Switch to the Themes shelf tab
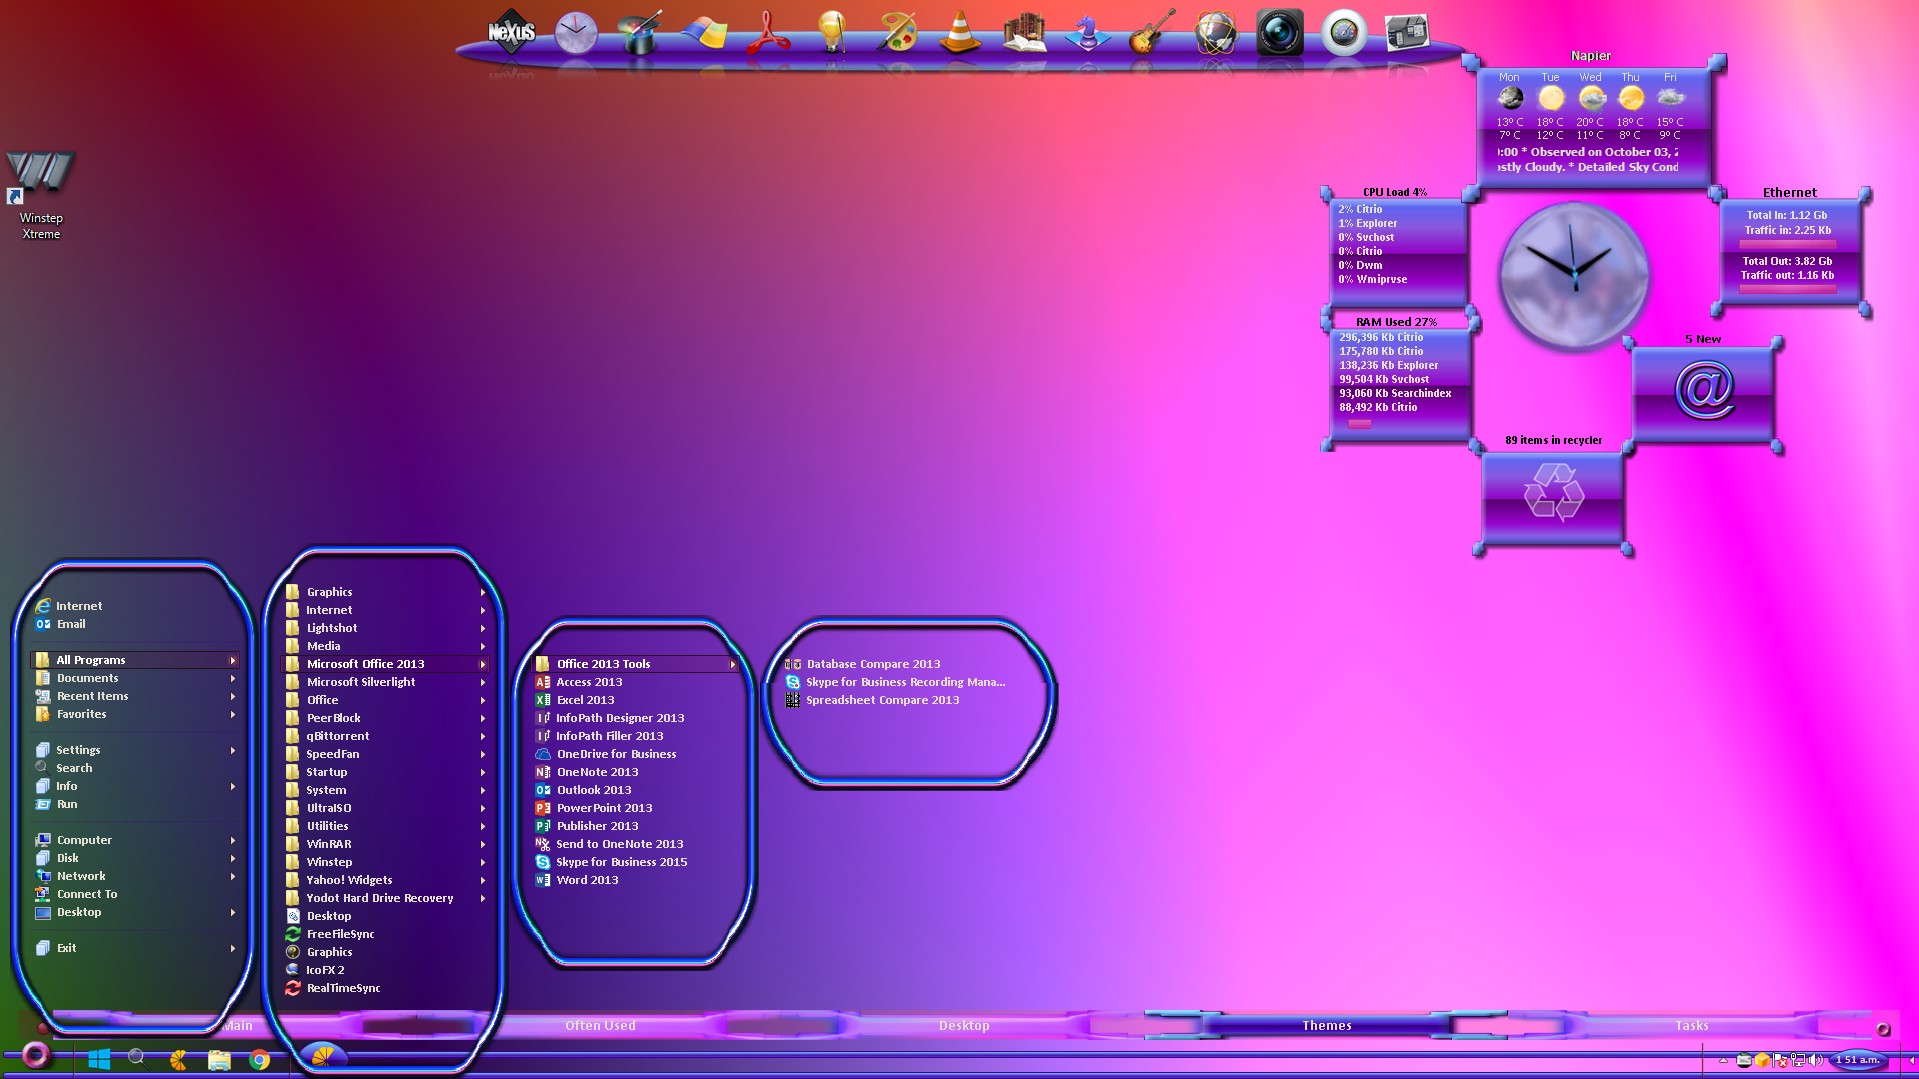Screen dimensions: 1919x1079 pos(1326,1025)
